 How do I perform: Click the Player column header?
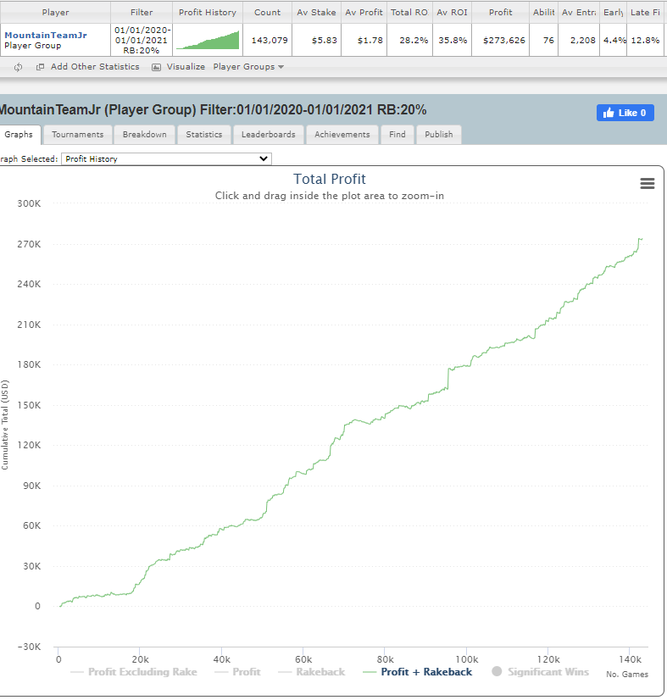[55, 12]
